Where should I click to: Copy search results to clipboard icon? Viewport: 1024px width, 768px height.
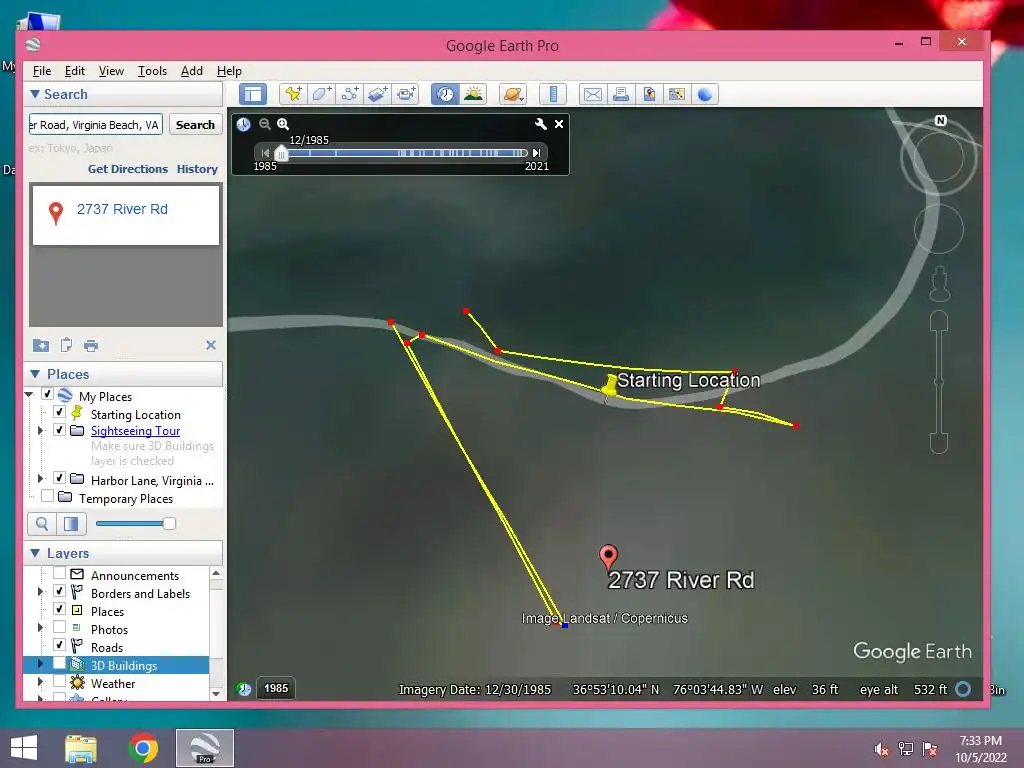point(66,345)
